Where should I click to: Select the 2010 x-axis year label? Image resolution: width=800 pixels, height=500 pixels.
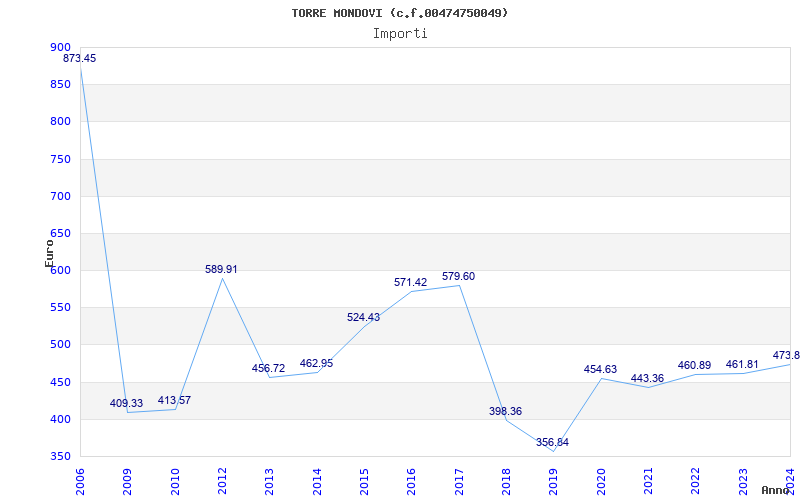175,482
